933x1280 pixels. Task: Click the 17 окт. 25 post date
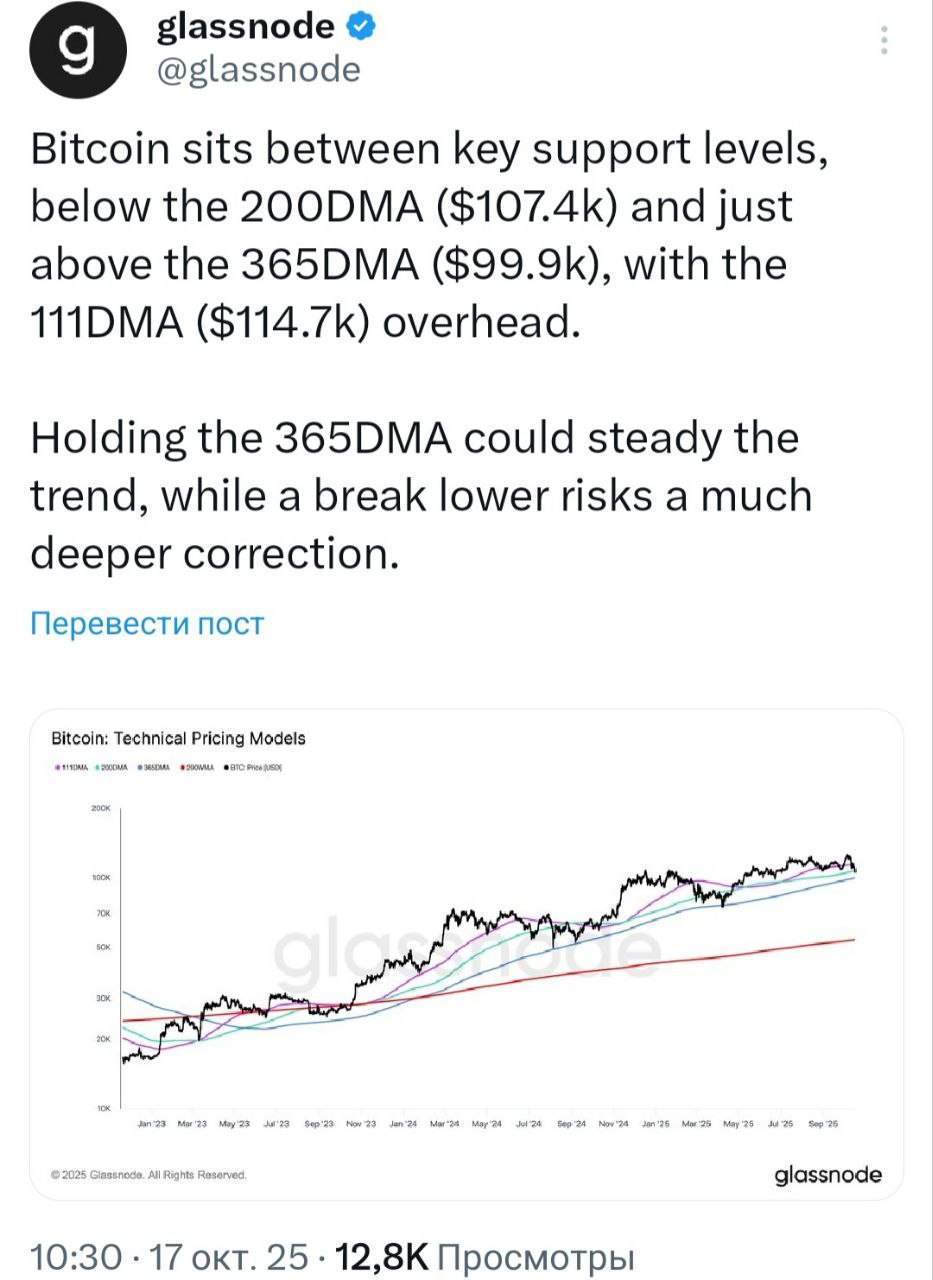(228, 1256)
